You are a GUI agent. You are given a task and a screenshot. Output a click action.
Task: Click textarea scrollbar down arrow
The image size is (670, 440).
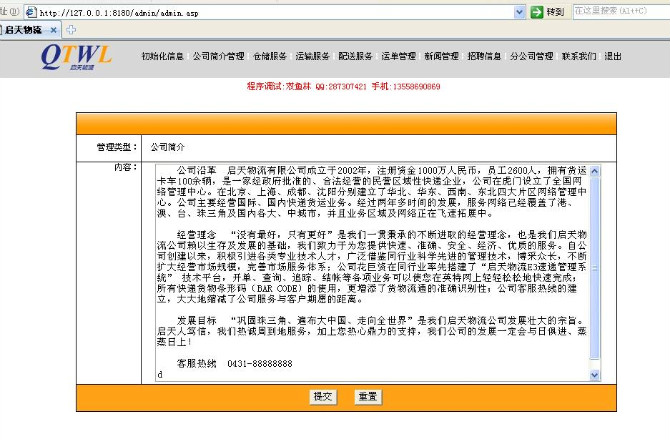(x=595, y=375)
